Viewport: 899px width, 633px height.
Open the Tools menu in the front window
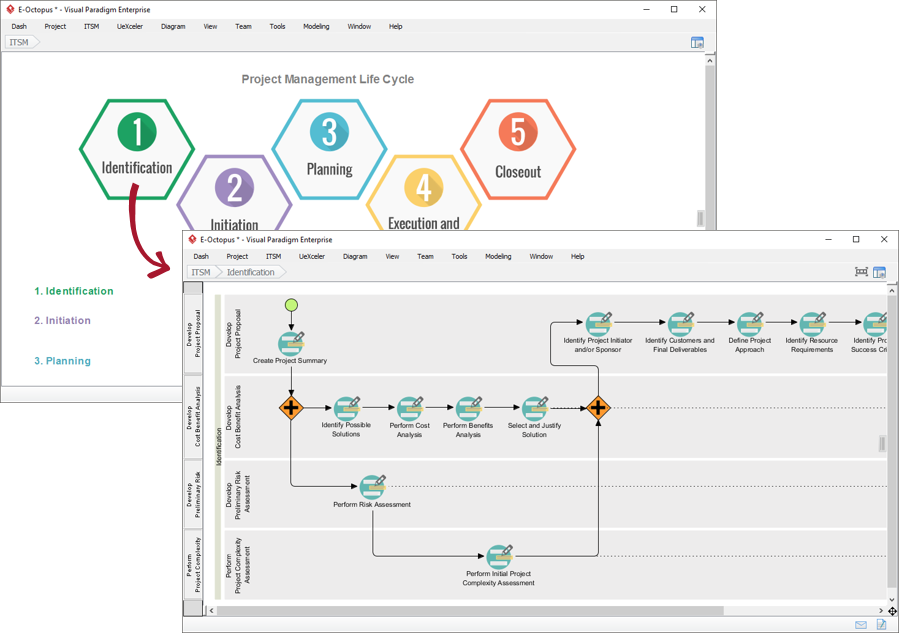(459, 256)
